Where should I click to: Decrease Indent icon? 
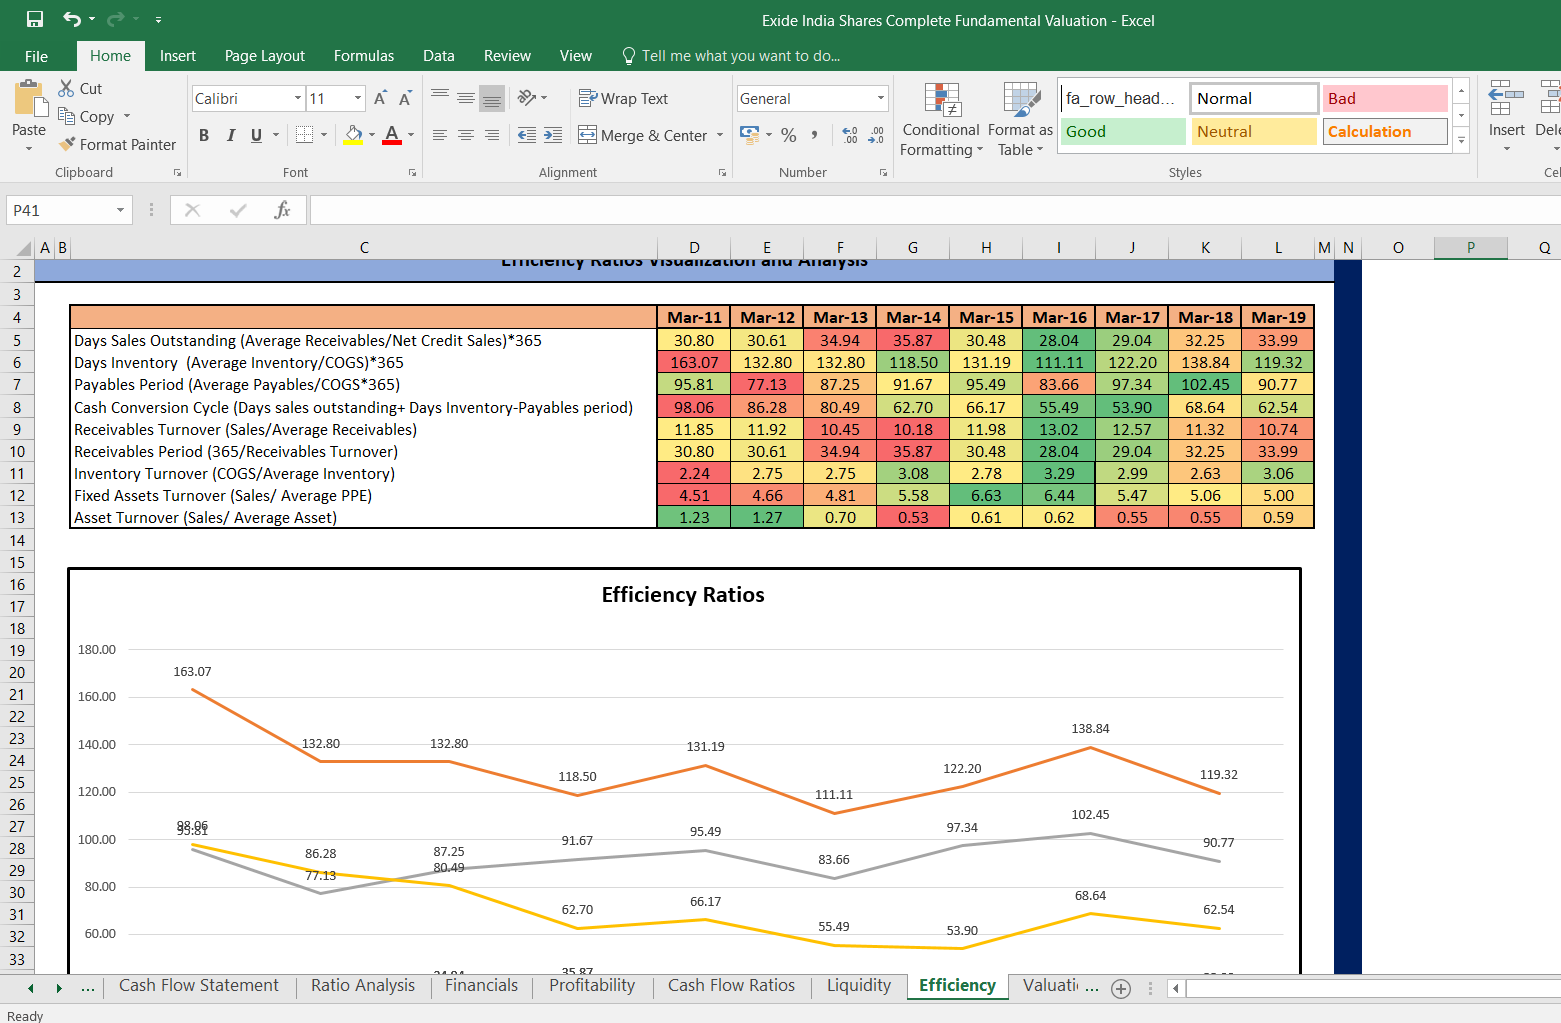[527, 135]
